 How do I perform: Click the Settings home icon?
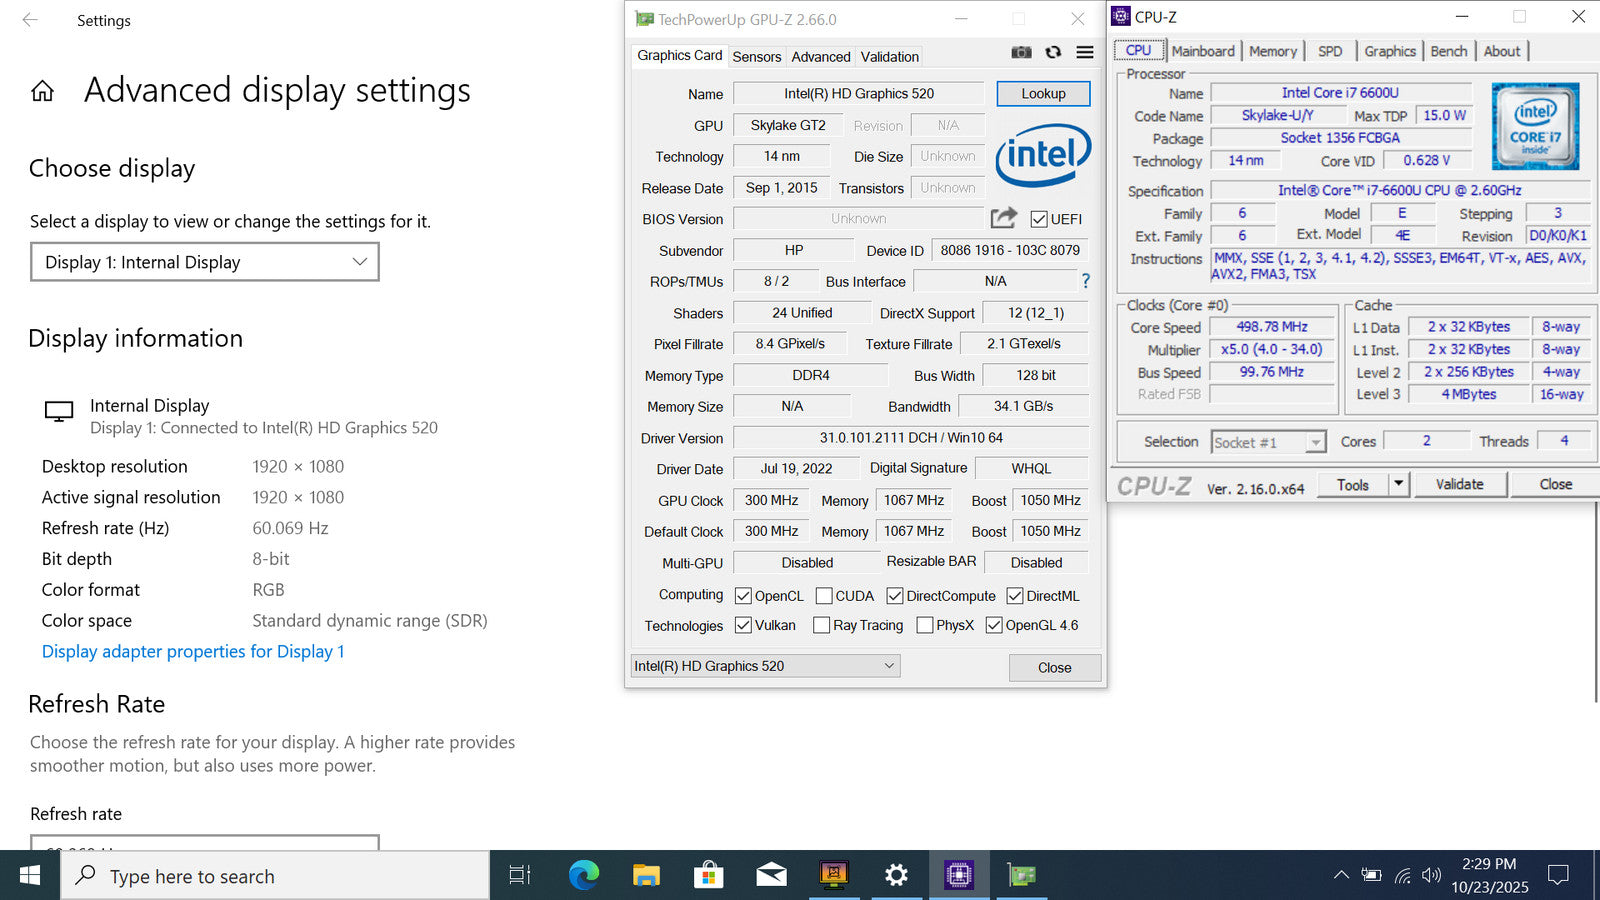click(42, 92)
